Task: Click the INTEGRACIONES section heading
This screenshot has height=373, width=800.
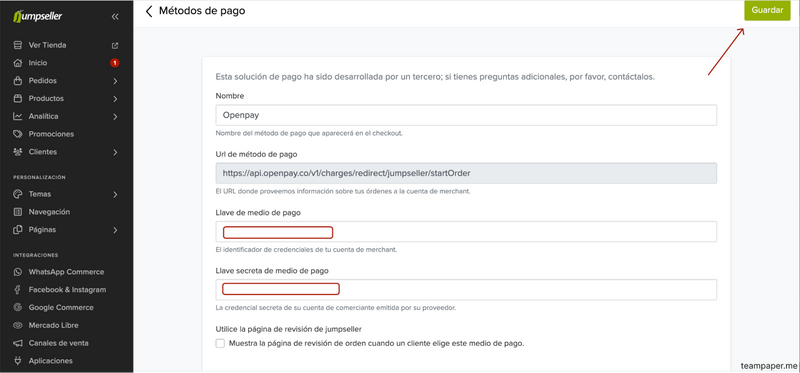Action: coord(36,255)
